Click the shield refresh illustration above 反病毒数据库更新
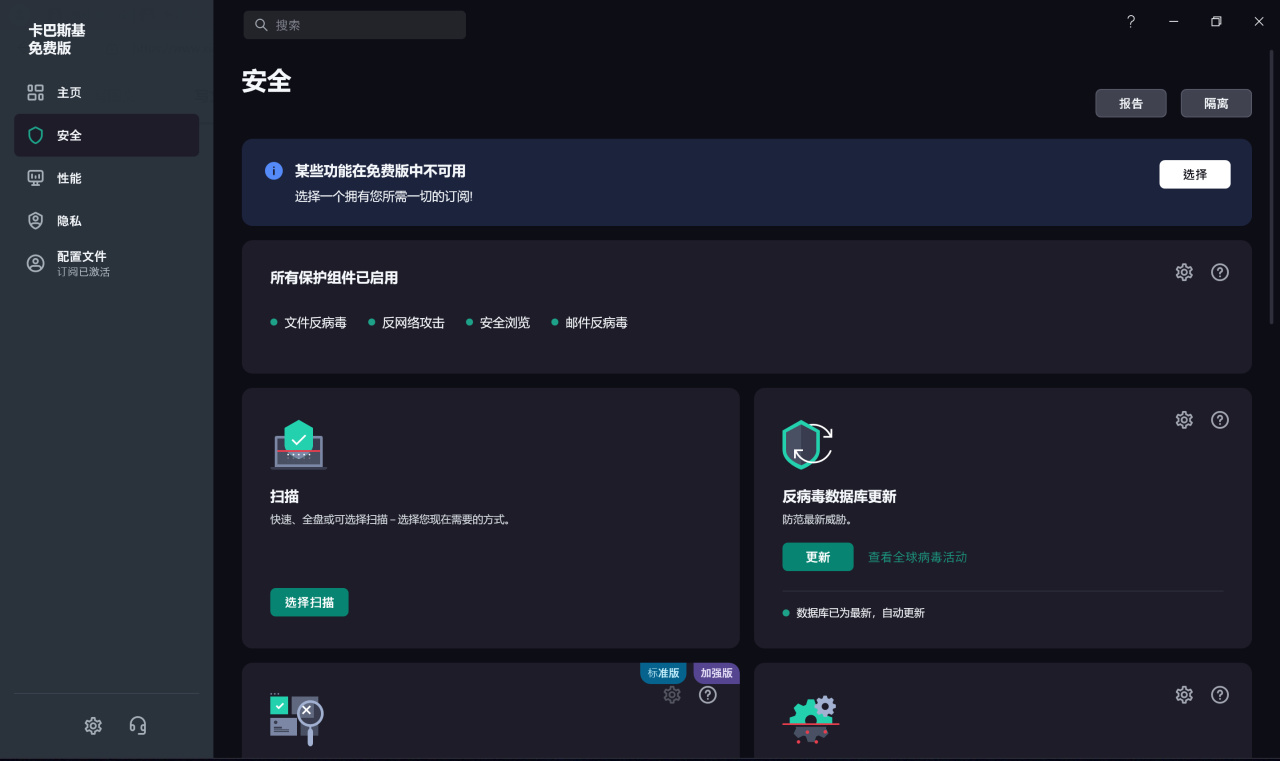Screen dimensions: 1280x761 (x=808, y=445)
